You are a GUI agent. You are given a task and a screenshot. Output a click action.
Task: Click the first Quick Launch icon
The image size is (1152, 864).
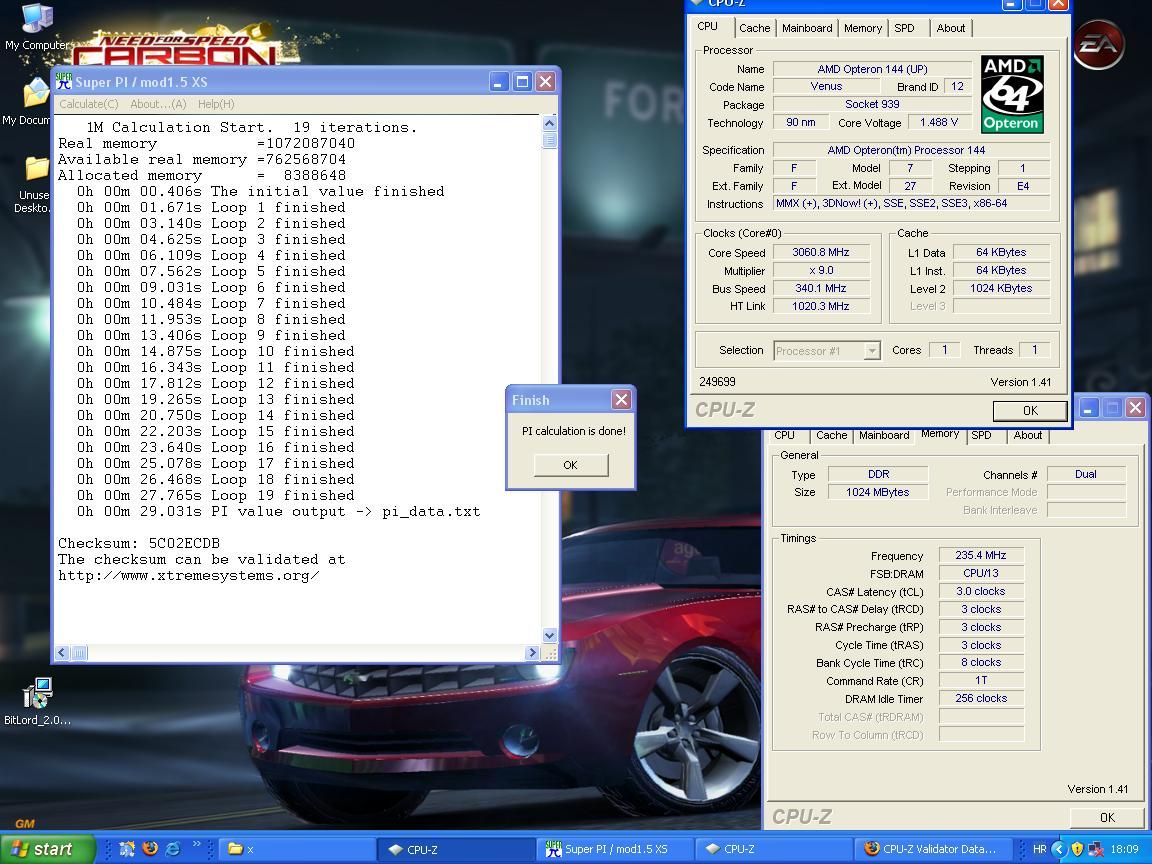coord(127,849)
